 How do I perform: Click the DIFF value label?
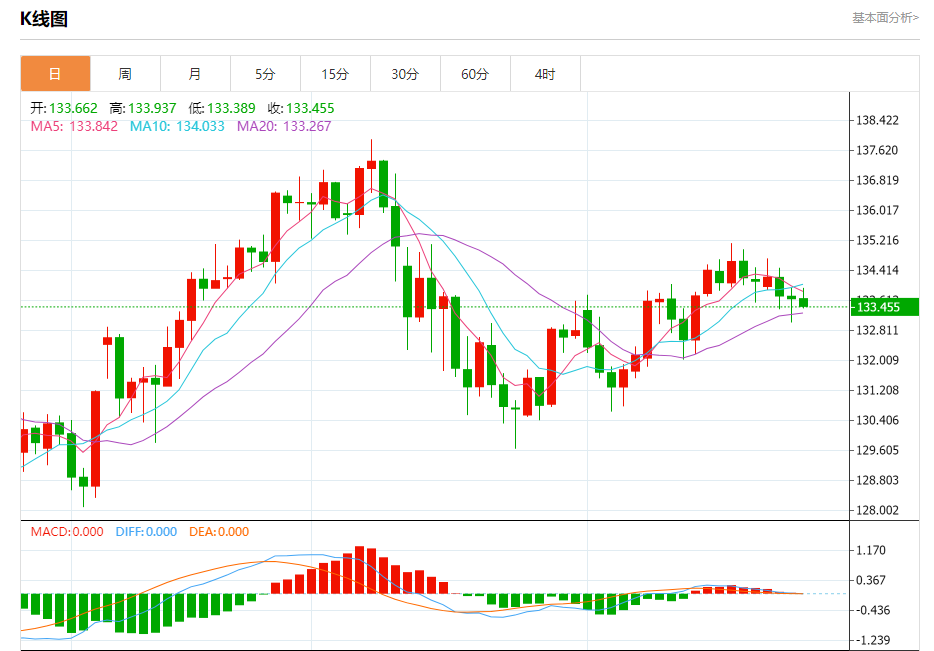coord(146,532)
